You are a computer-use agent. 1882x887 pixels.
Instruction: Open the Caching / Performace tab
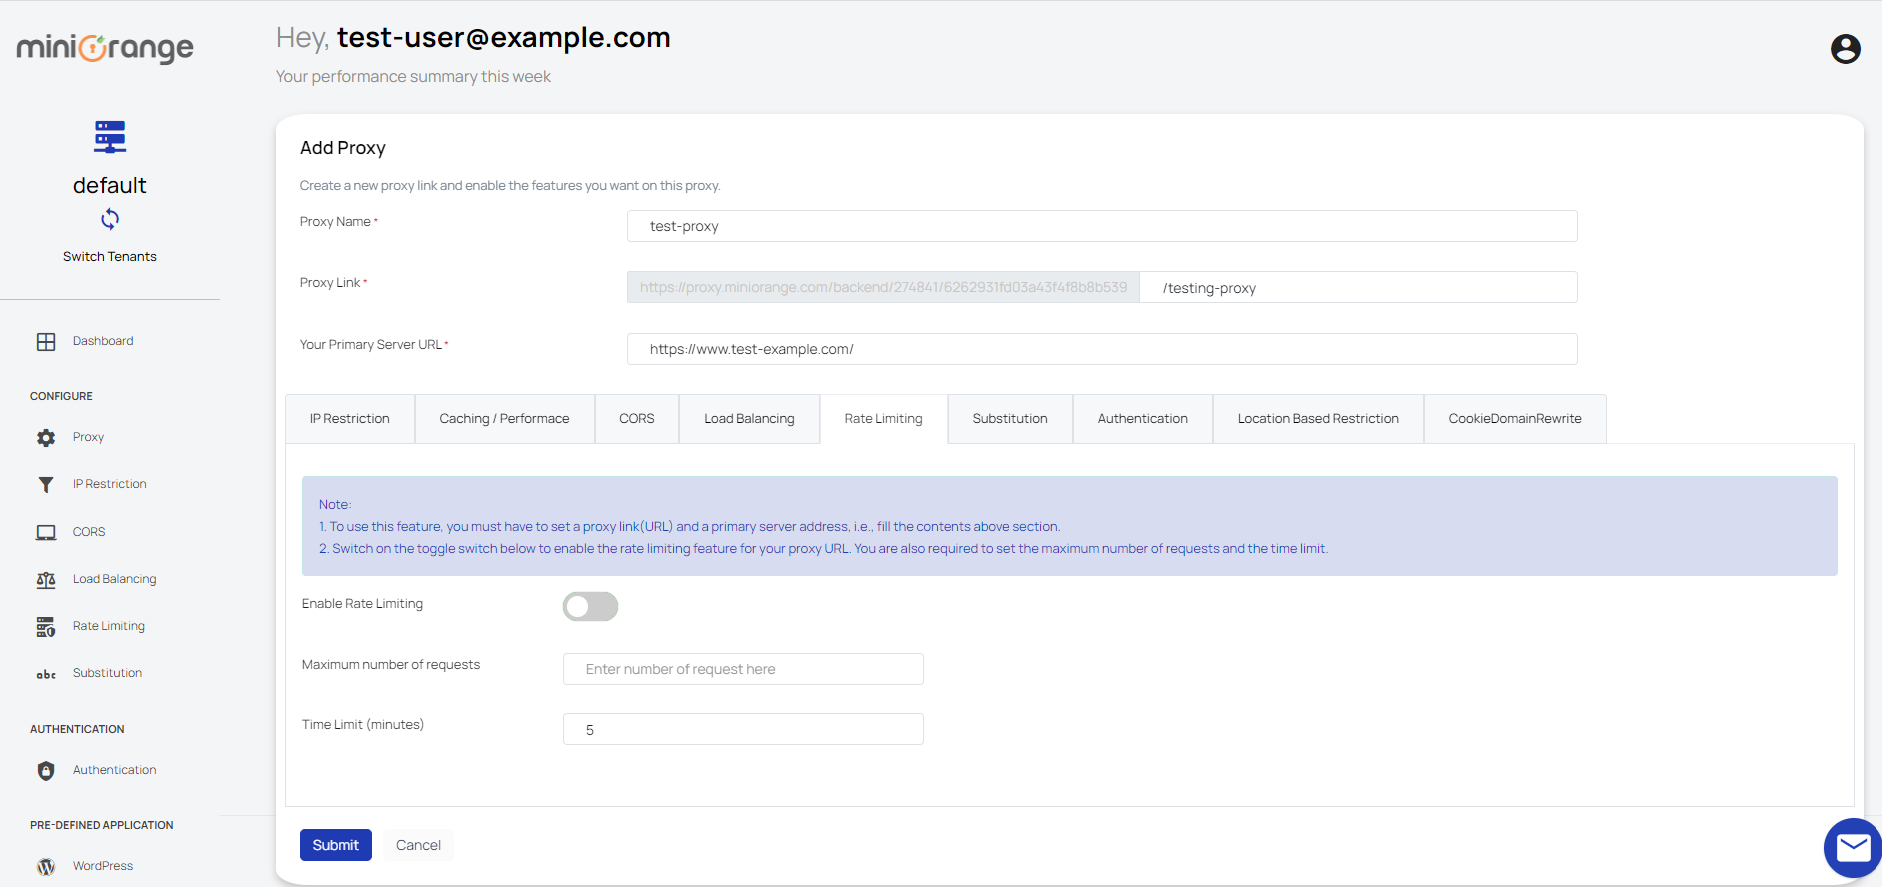pos(504,419)
